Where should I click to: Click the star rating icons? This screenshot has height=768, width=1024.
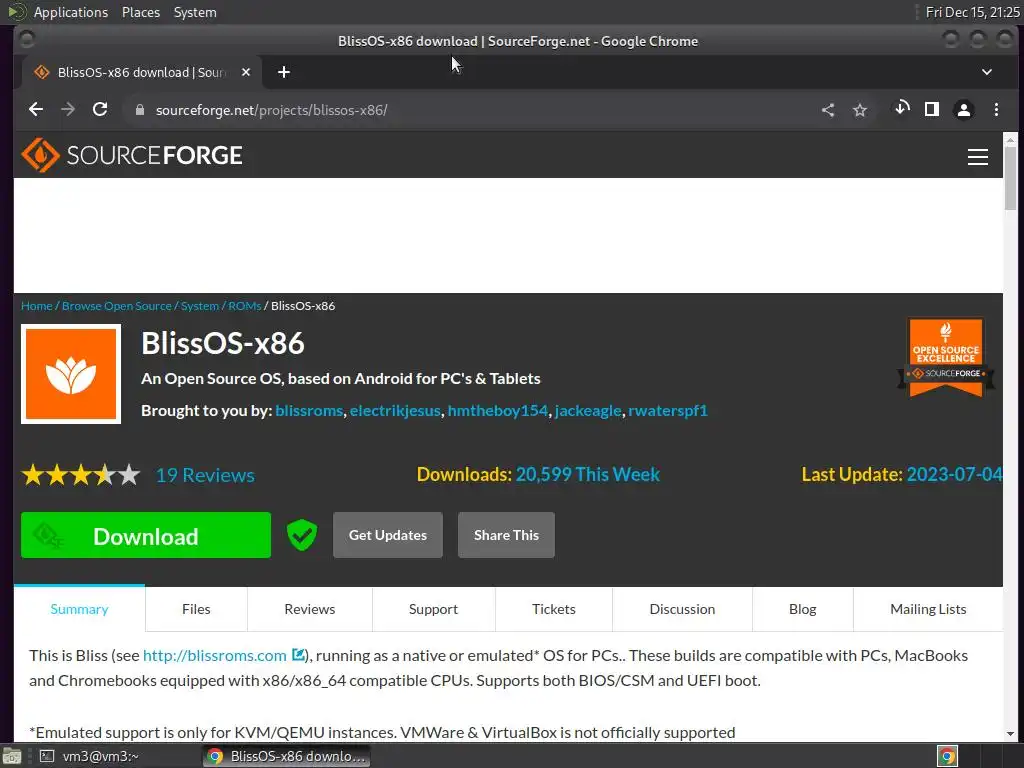tap(81, 475)
